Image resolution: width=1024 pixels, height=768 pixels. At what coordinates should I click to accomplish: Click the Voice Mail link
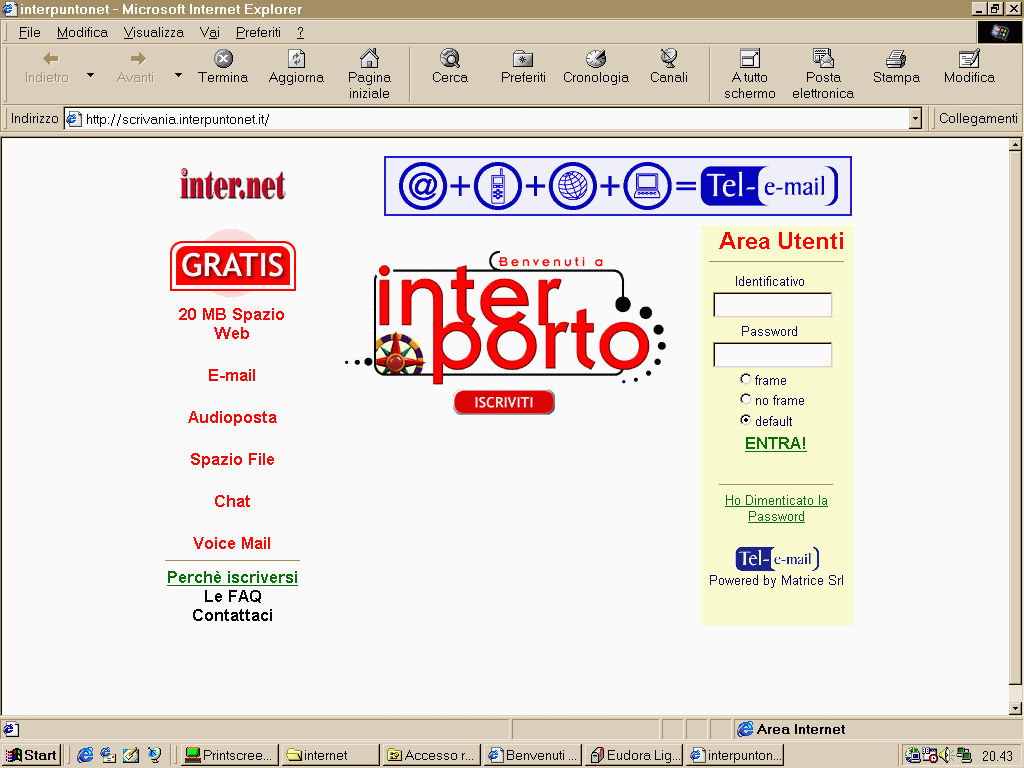(x=232, y=543)
